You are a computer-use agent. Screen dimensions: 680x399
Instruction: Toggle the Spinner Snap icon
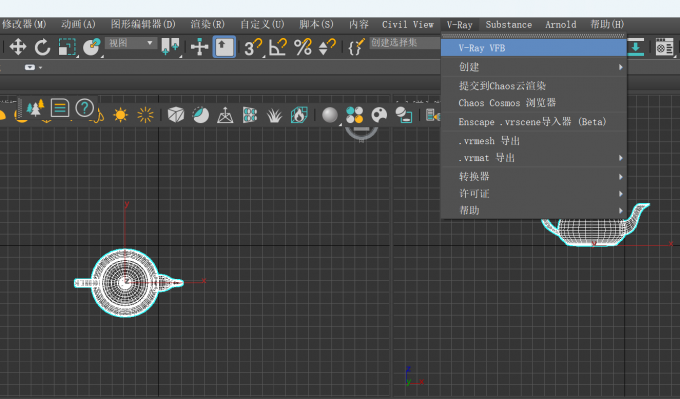(x=327, y=47)
